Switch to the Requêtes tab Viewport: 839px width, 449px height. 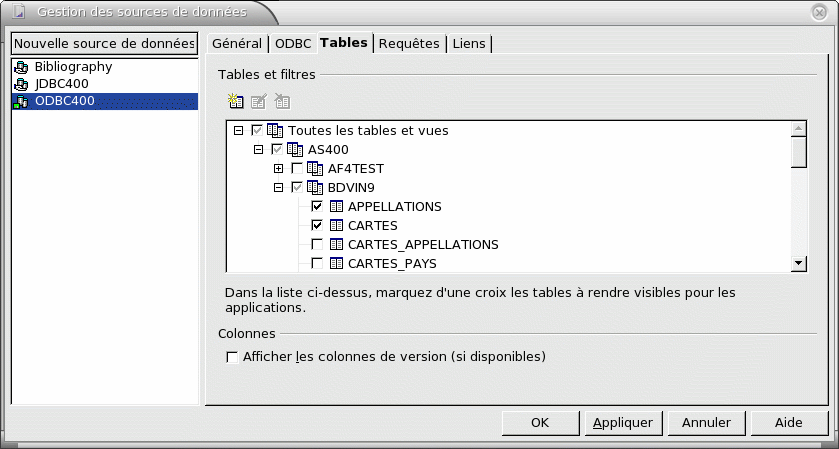pyautogui.click(x=409, y=43)
